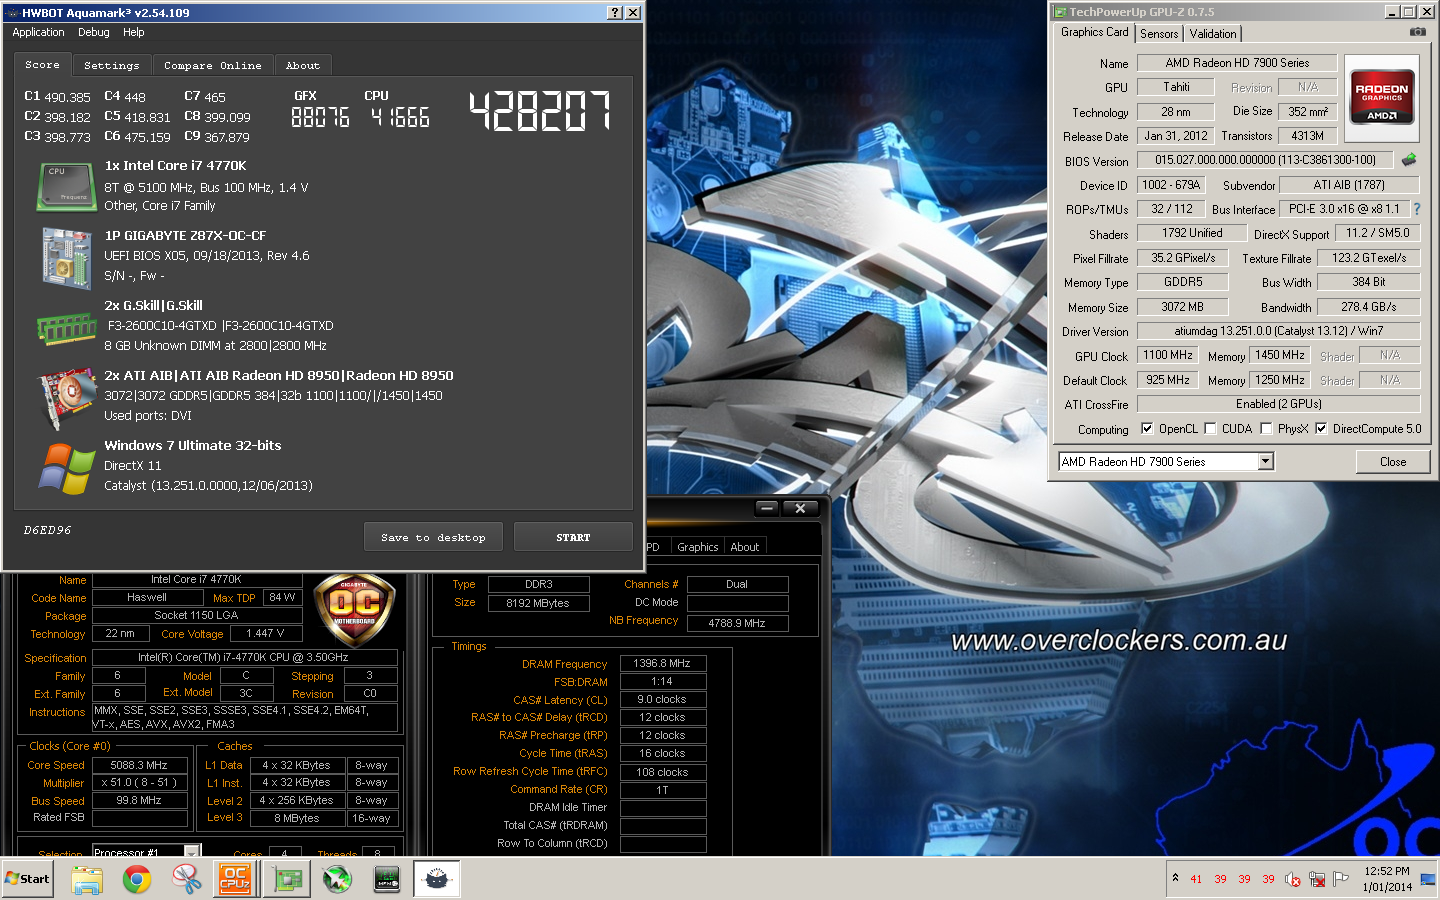Select the Graphics Card tab in GPU-Z
Viewport: 1440px width, 900px height.
pyautogui.click(x=1095, y=32)
